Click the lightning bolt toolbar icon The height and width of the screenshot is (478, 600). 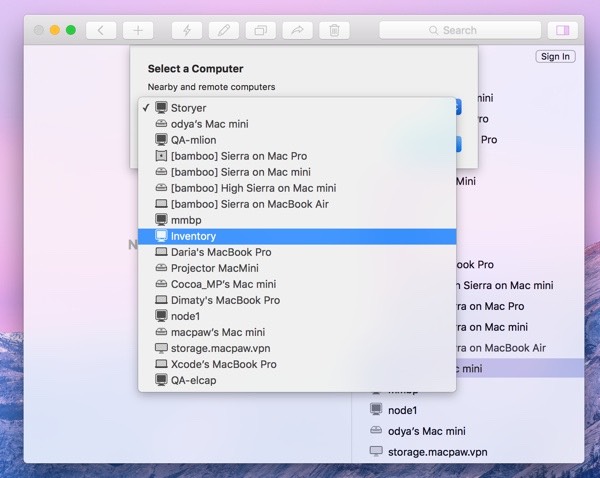[x=187, y=30]
